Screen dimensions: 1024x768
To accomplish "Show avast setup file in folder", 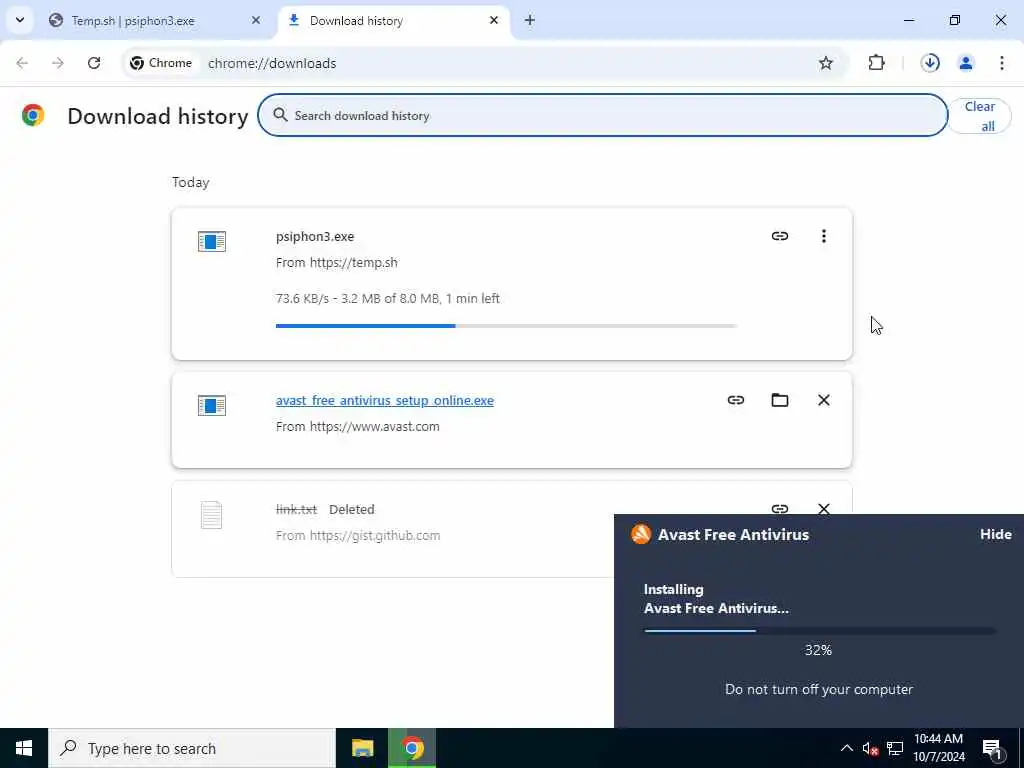I will [x=780, y=400].
